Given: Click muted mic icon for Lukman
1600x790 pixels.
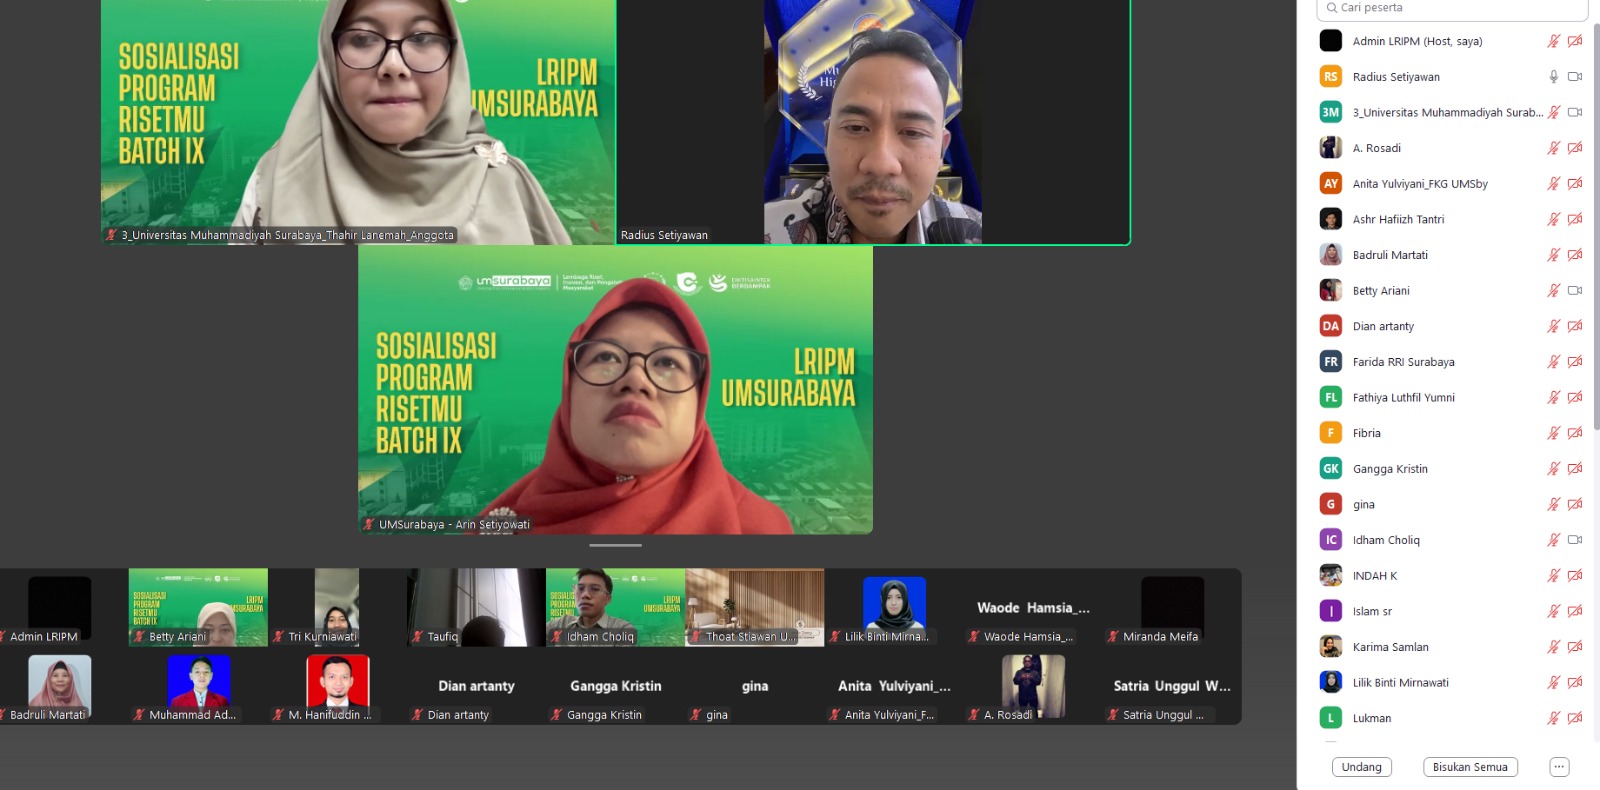Looking at the screenshot, I should point(1553,718).
